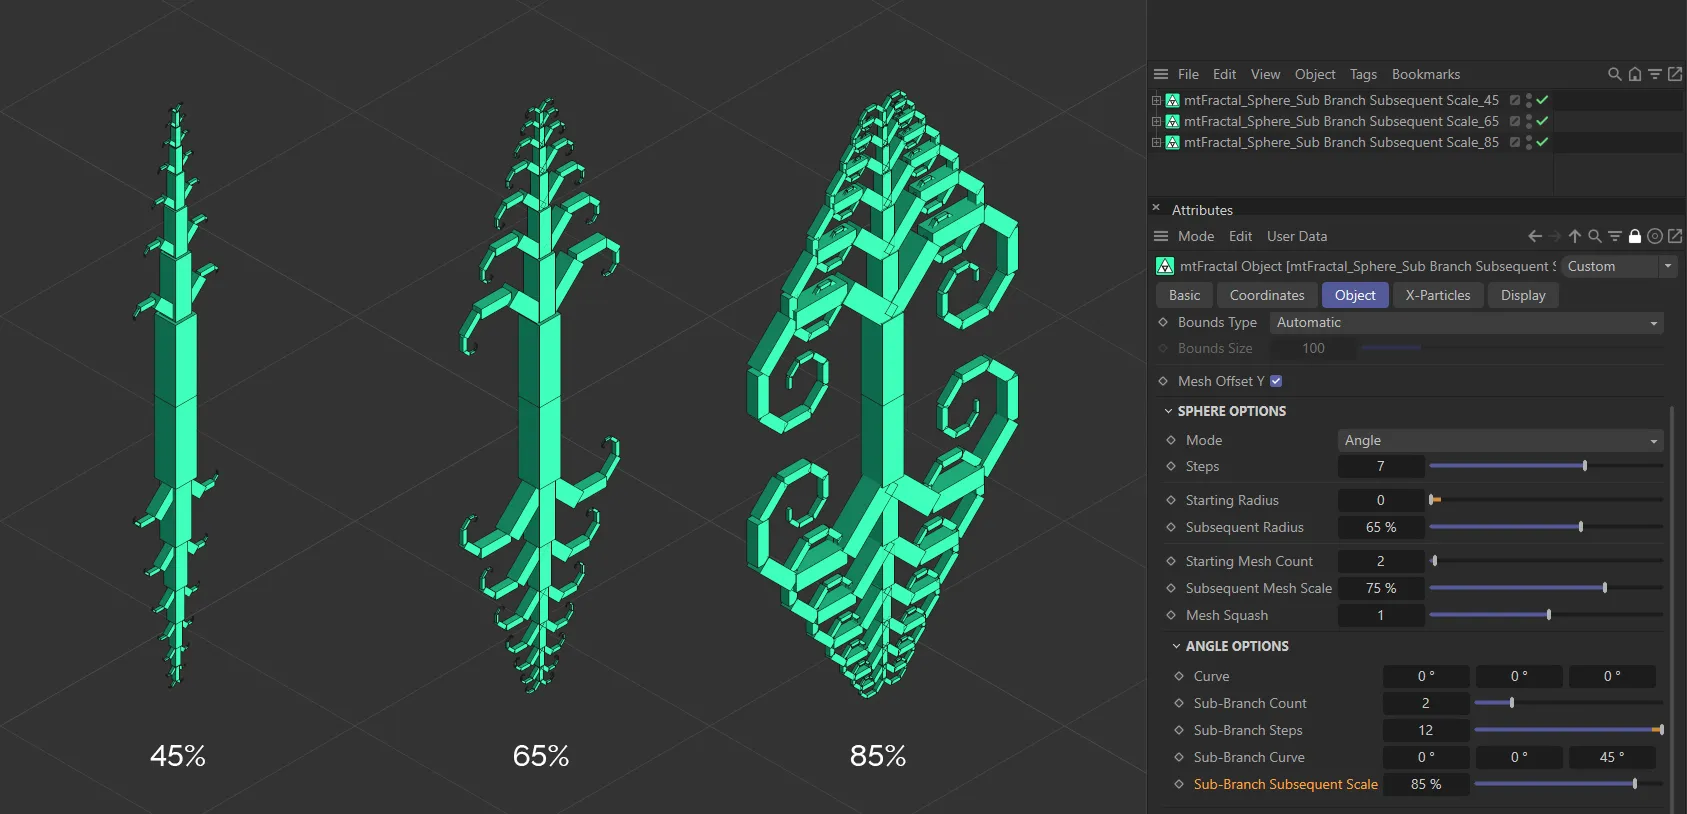The width and height of the screenshot is (1687, 814).
Task: Click Object Manager search magnifier icon
Action: click(1614, 74)
